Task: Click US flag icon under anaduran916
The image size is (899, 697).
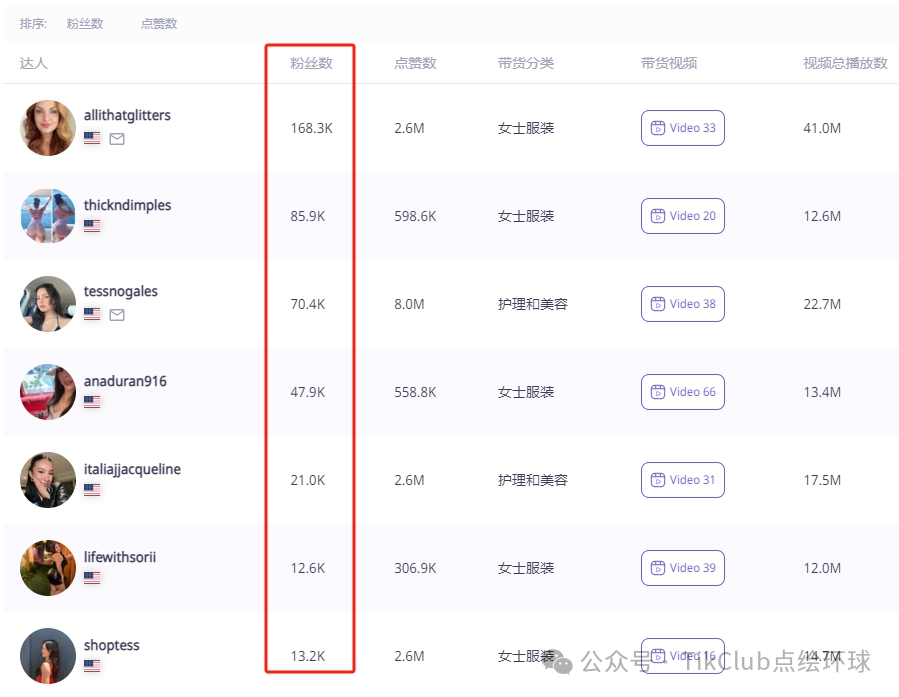Action: (92, 402)
